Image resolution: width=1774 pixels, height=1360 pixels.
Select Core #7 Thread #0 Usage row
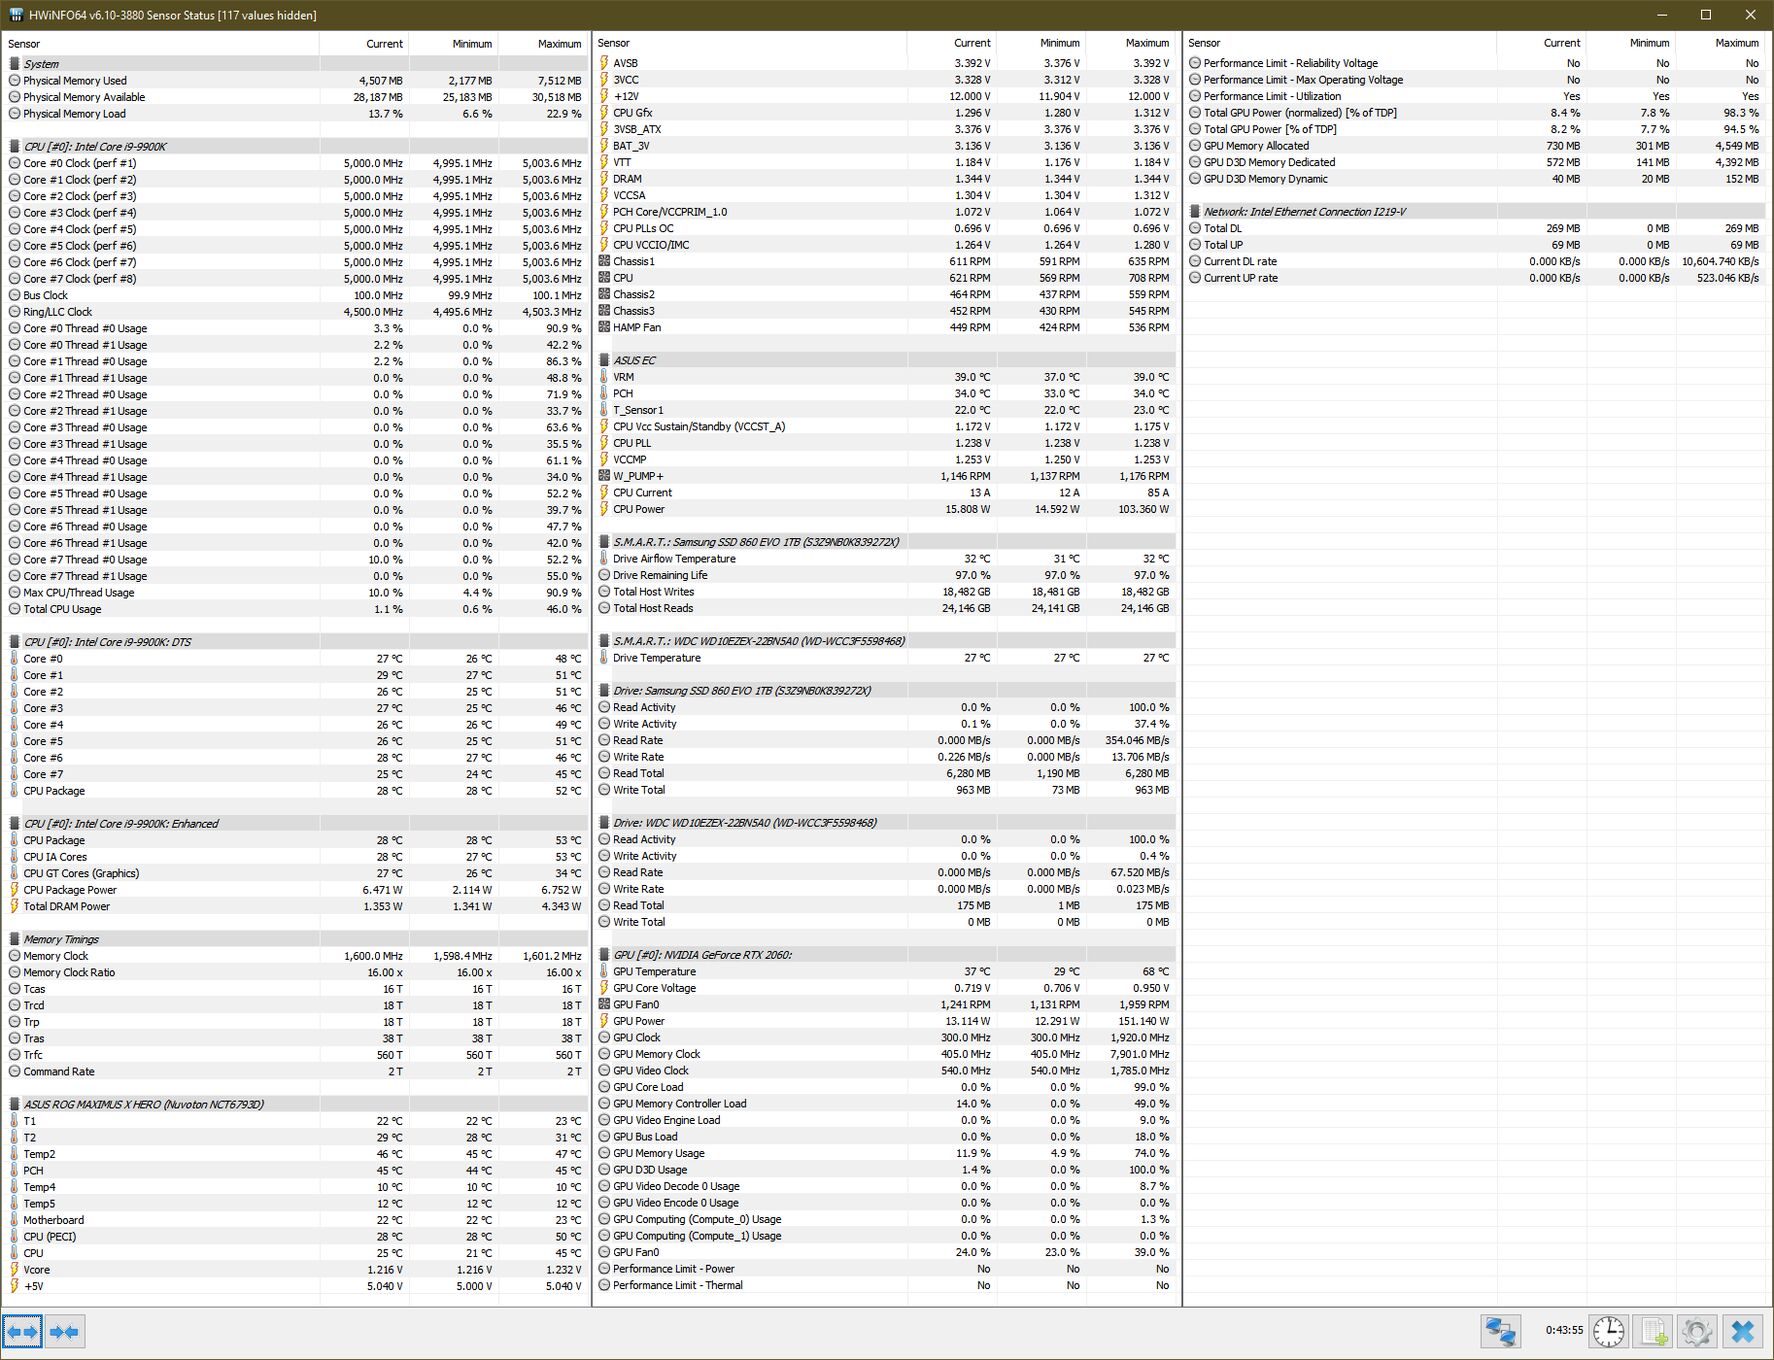click(x=295, y=560)
